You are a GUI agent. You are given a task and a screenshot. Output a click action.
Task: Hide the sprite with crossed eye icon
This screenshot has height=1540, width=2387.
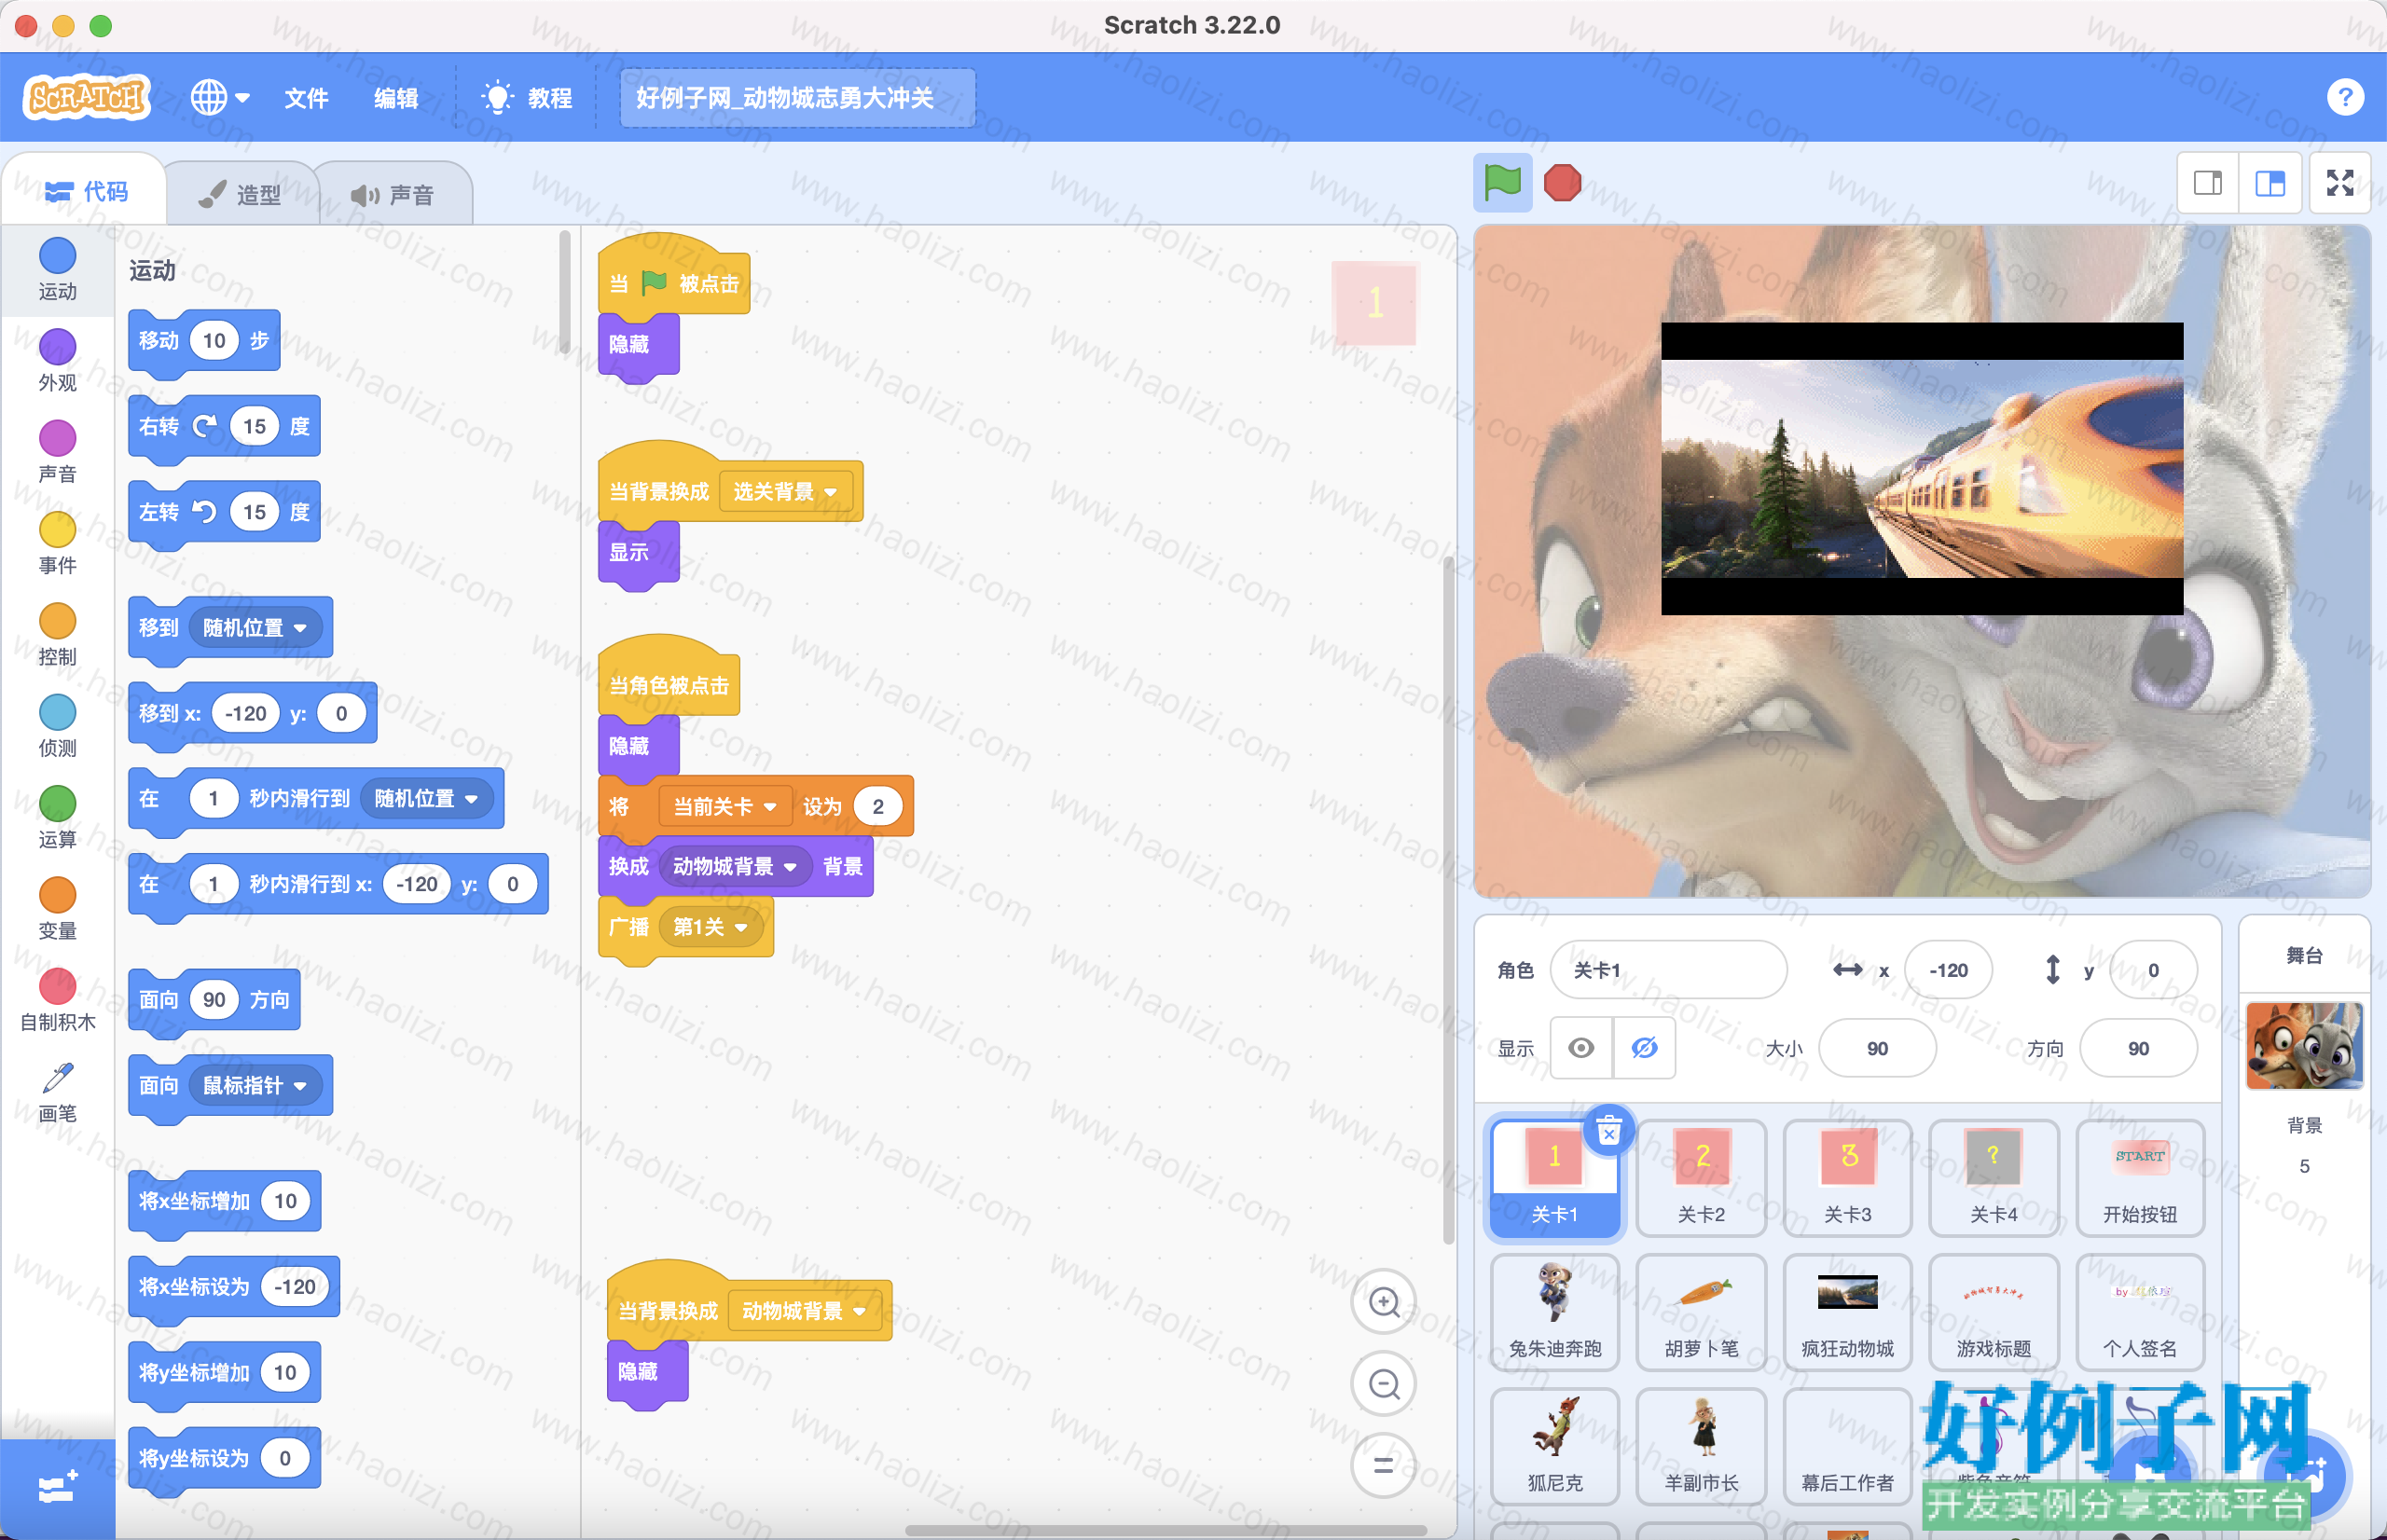coord(1644,1048)
